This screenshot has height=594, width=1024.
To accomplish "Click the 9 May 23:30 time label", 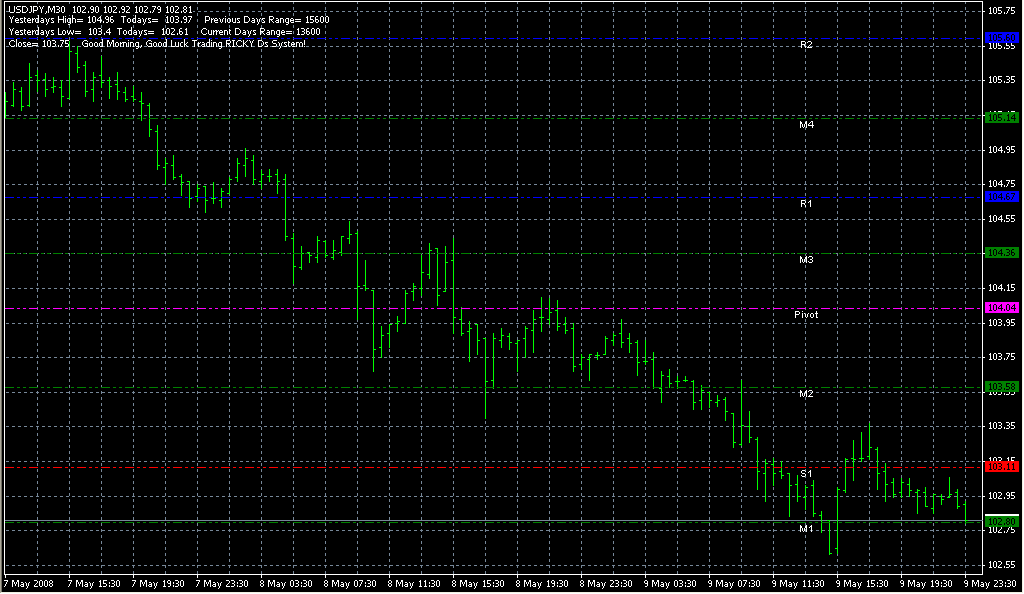I will [x=987, y=583].
